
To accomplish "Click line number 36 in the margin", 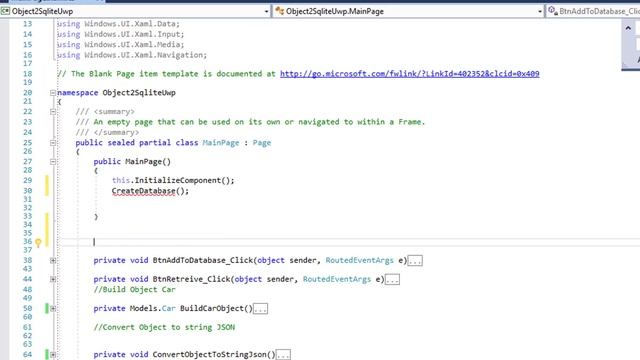I will [27, 242].
